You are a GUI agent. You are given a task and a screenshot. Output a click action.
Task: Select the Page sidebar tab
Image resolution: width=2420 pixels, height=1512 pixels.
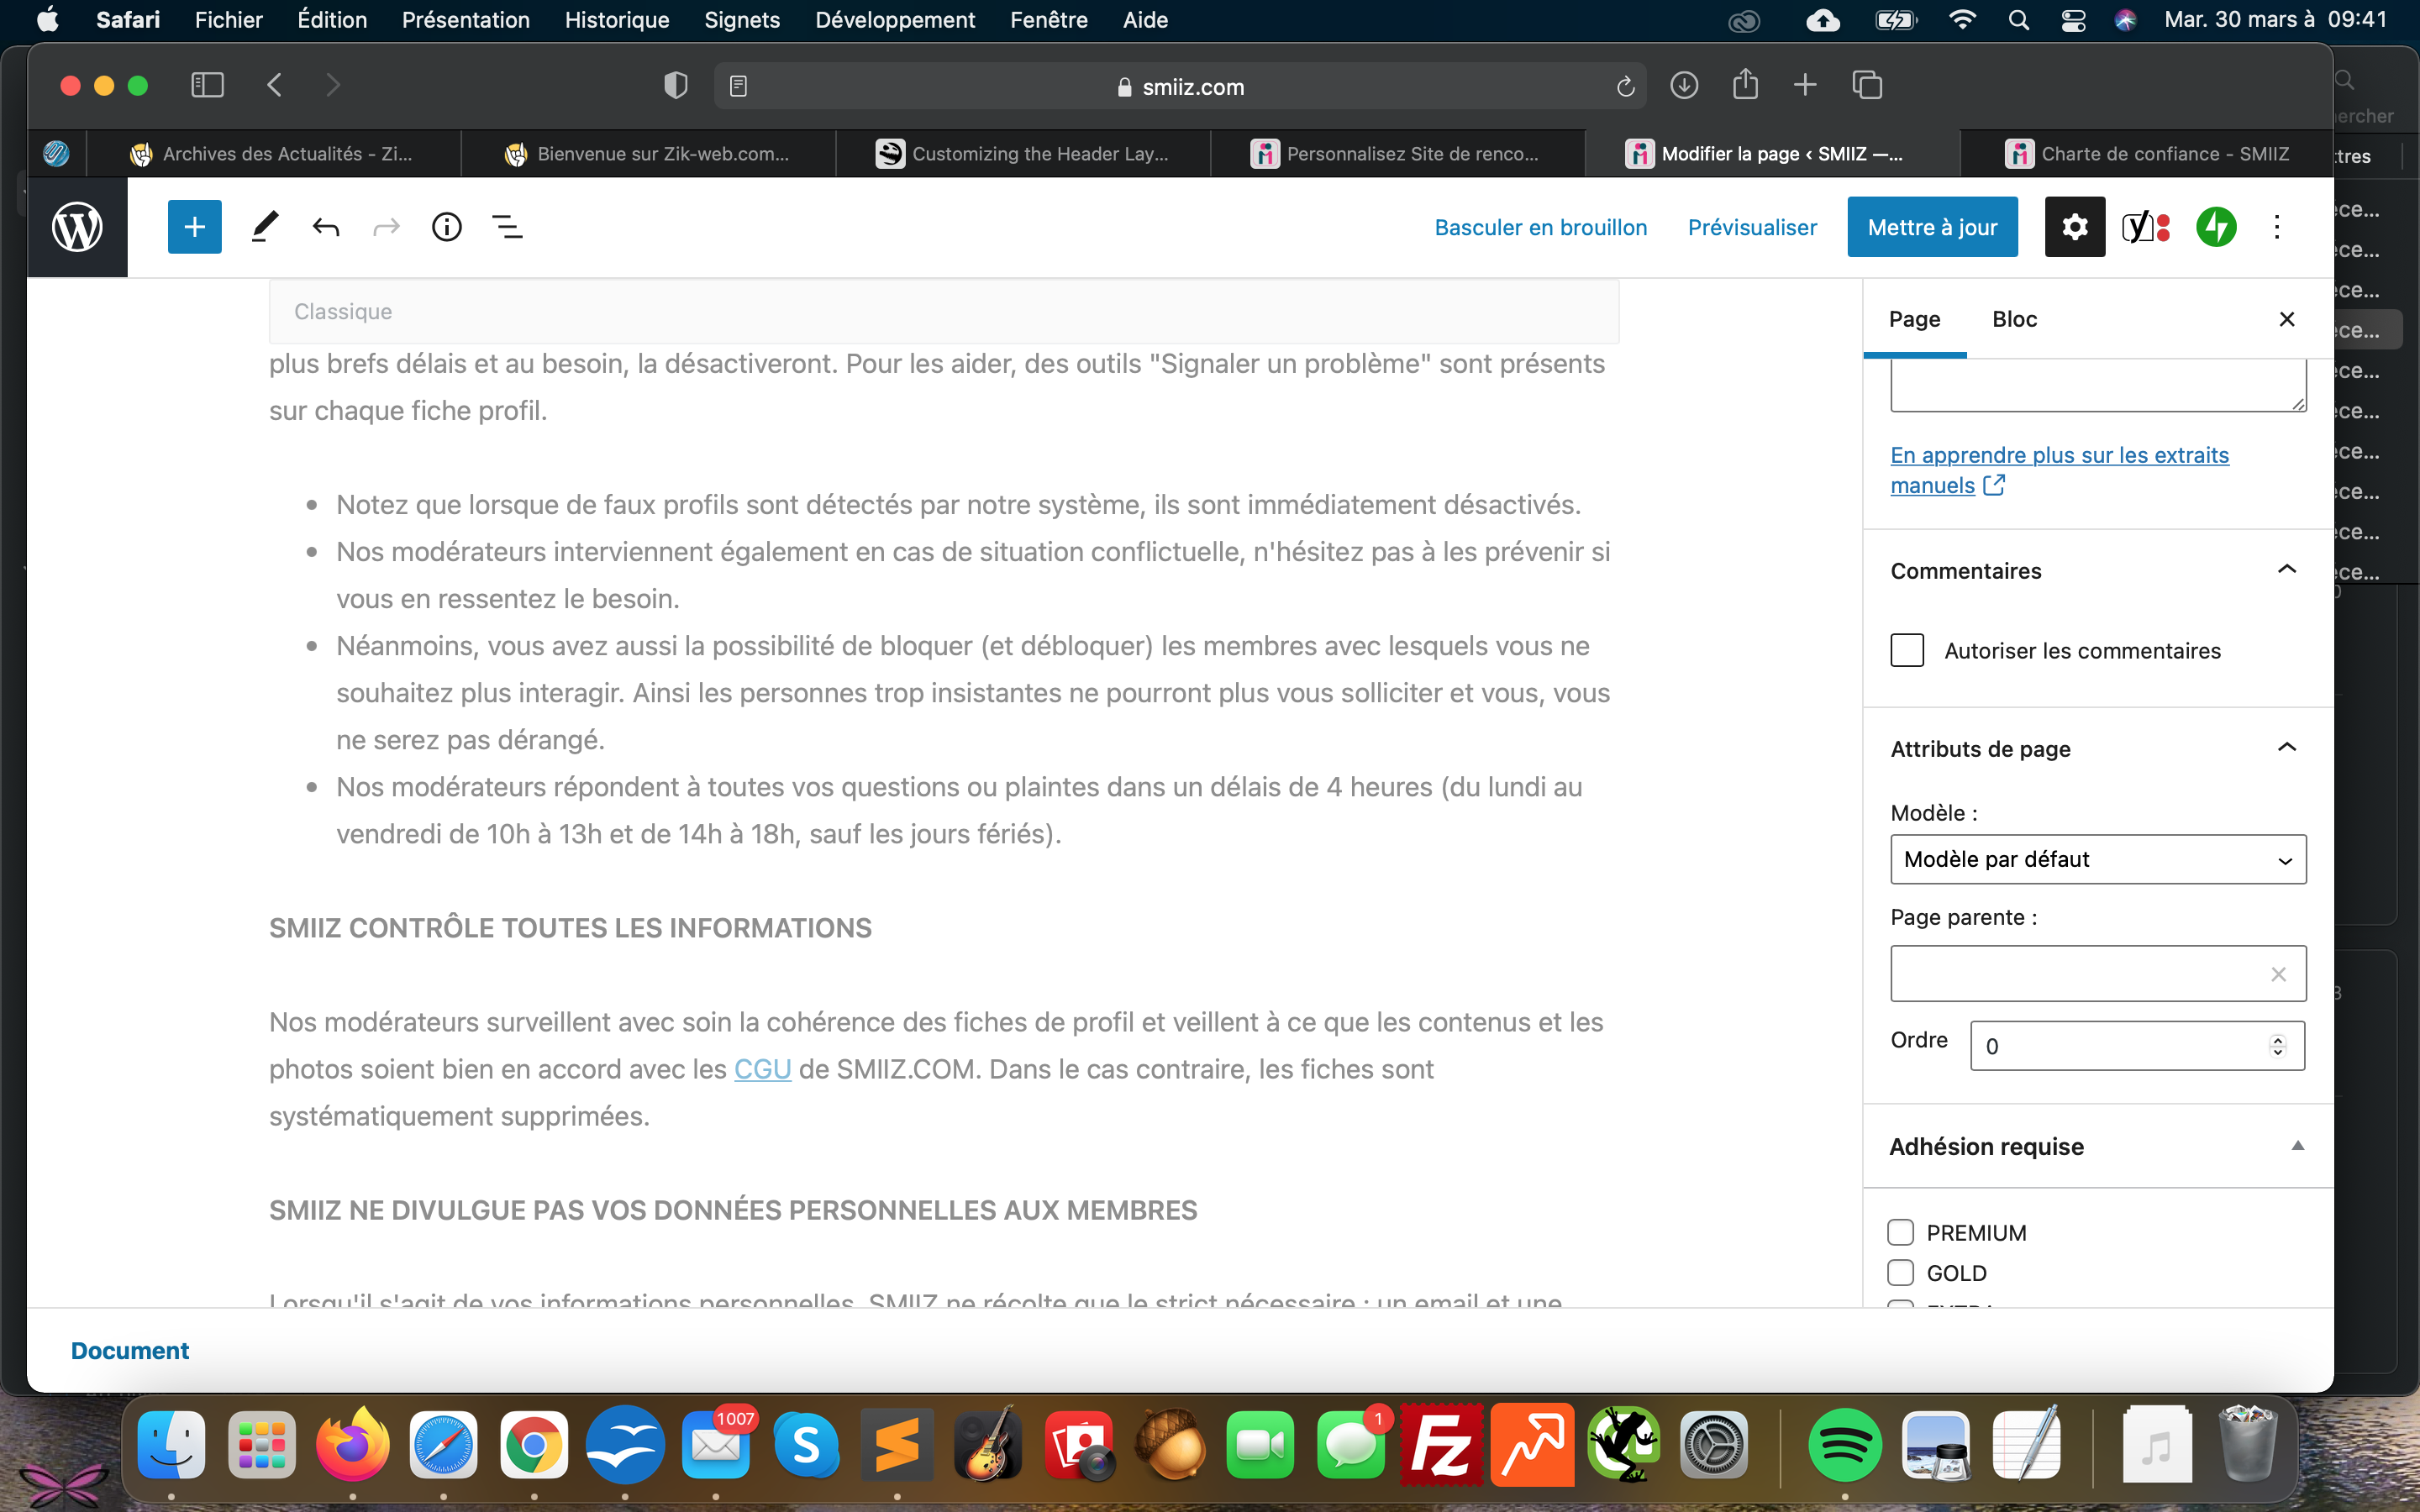[x=1914, y=319]
